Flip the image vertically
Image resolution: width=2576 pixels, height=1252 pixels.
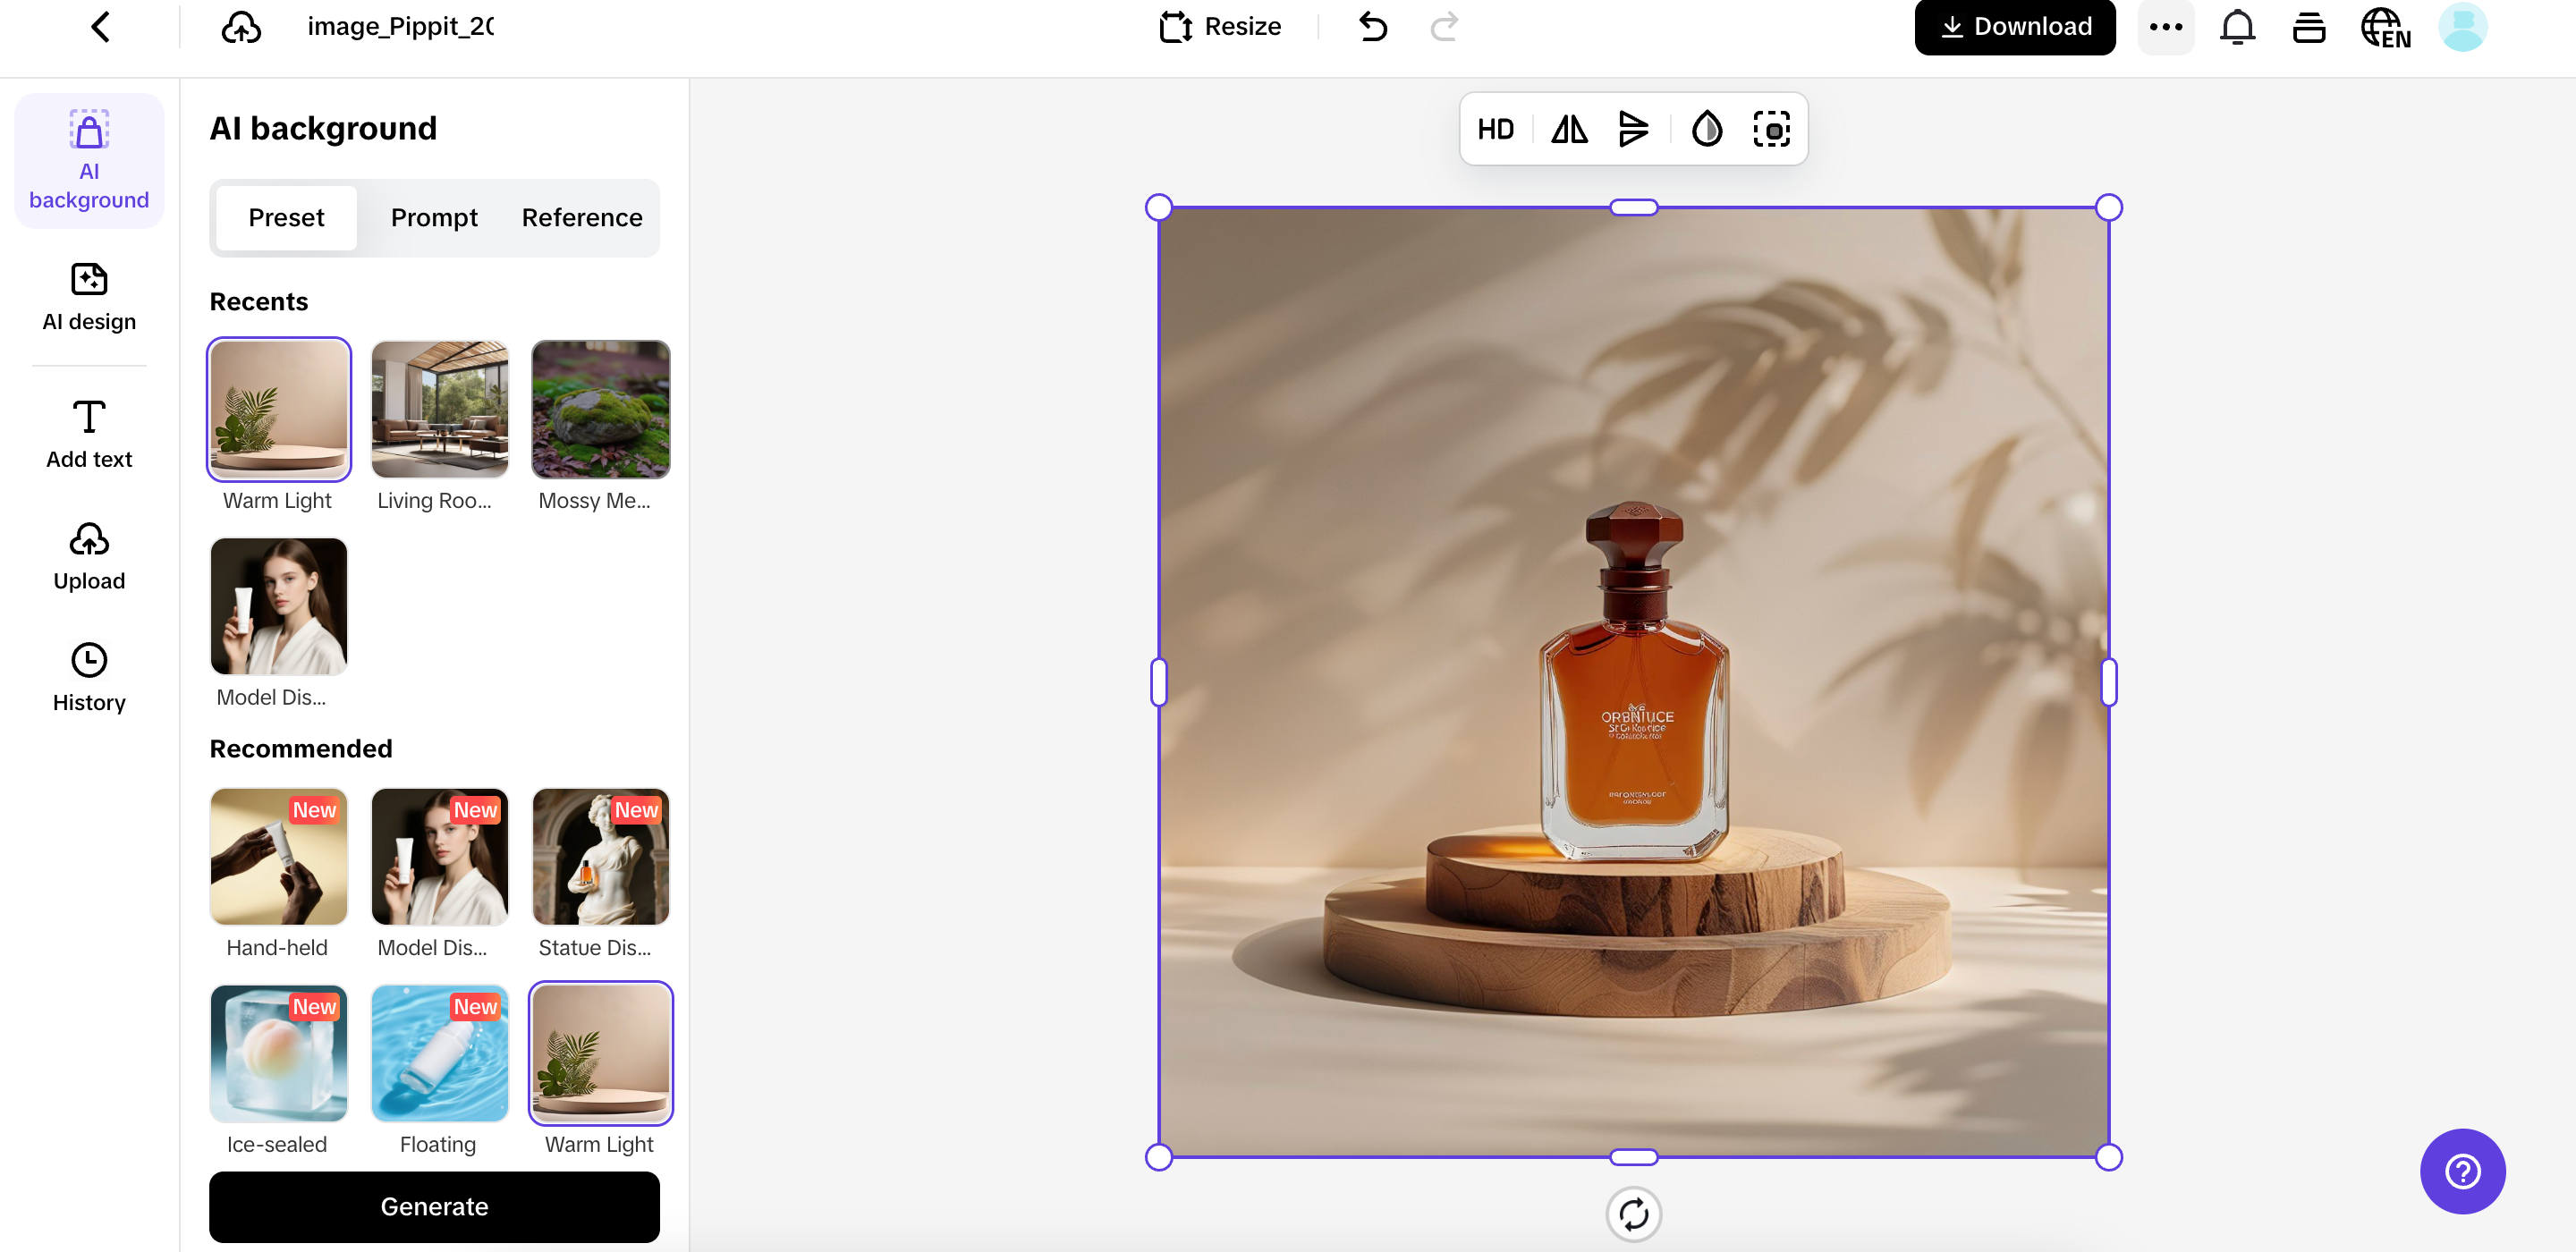pyautogui.click(x=1634, y=128)
